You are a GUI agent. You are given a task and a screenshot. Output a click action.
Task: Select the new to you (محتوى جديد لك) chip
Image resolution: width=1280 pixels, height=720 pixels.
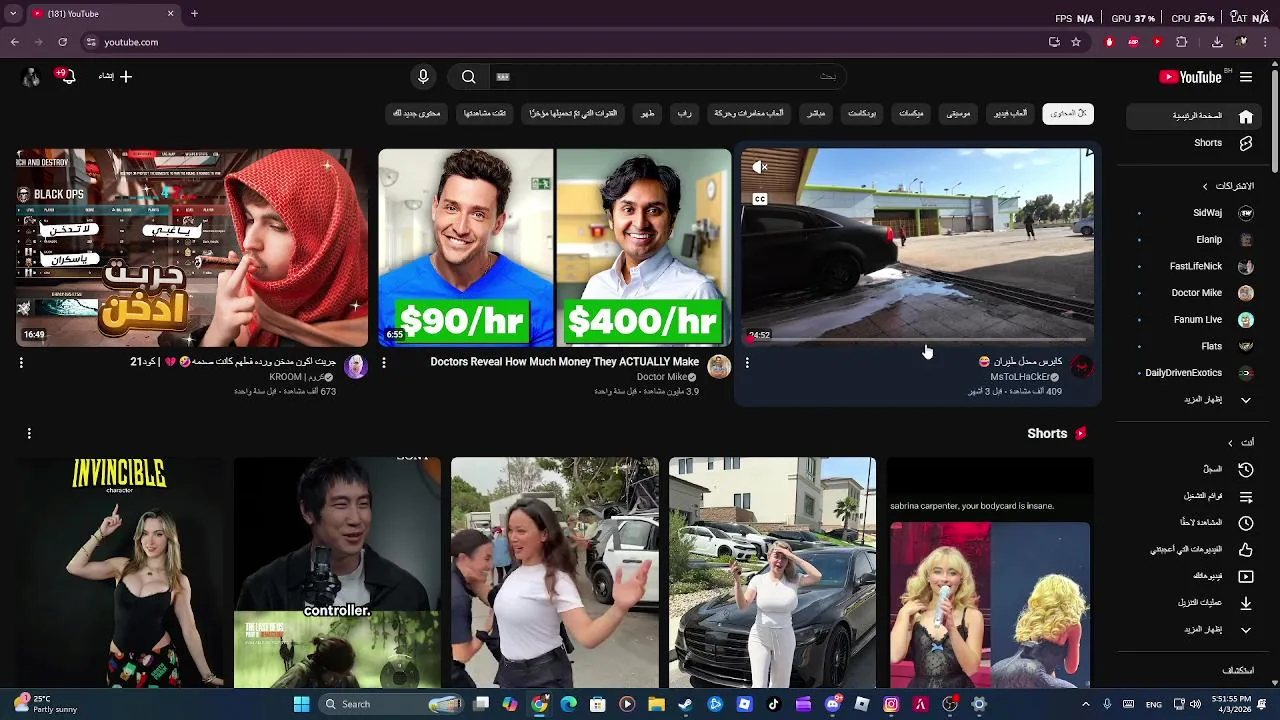click(x=417, y=114)
